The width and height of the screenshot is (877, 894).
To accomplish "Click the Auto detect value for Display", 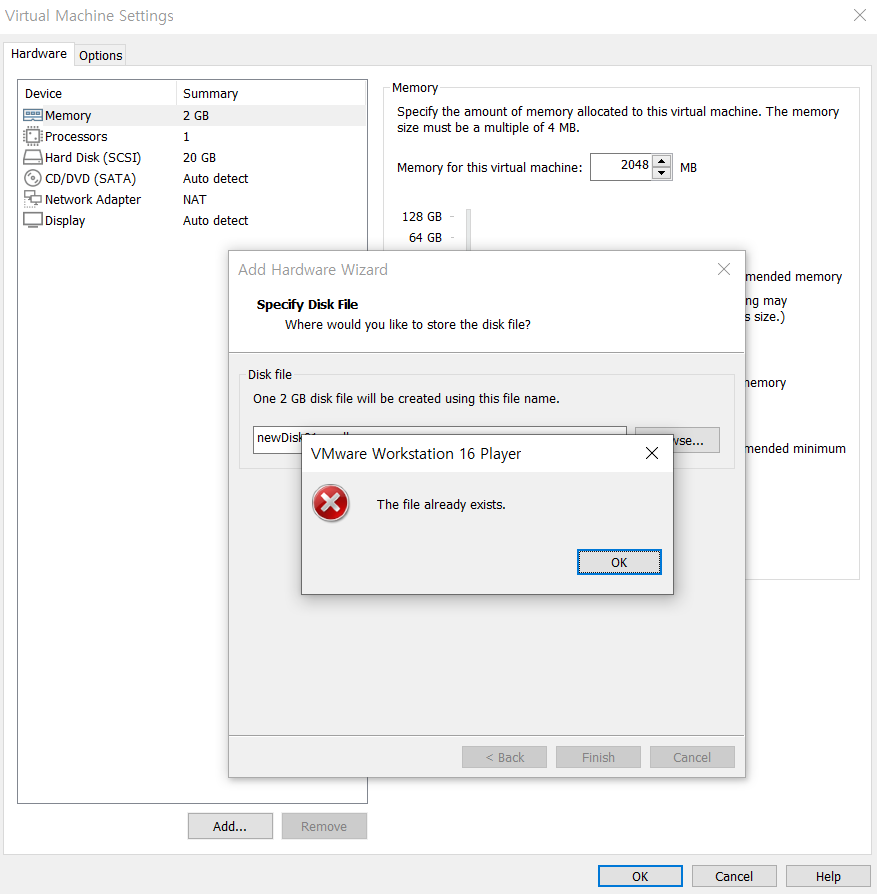I will (x=215, y=220).
